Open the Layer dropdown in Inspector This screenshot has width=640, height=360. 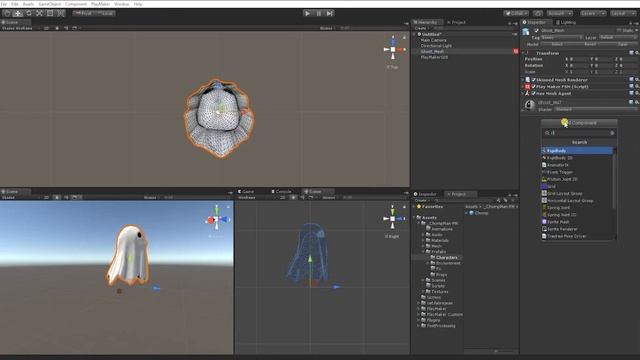pyautogui.click(x=618, y=38)
